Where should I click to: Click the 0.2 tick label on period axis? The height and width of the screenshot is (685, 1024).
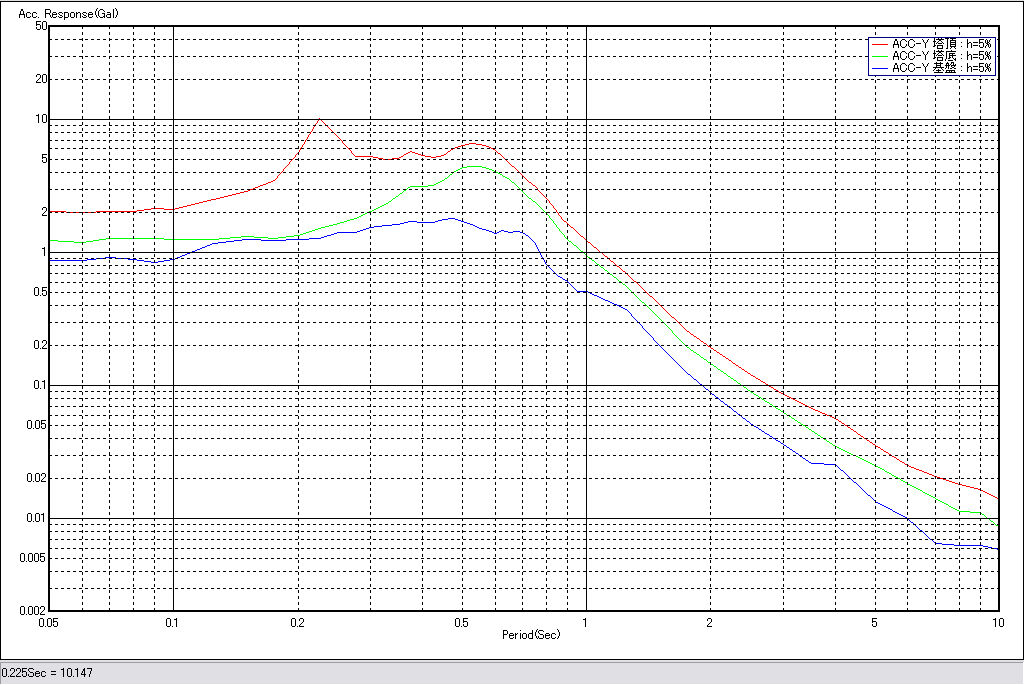(x=297, y=623)
